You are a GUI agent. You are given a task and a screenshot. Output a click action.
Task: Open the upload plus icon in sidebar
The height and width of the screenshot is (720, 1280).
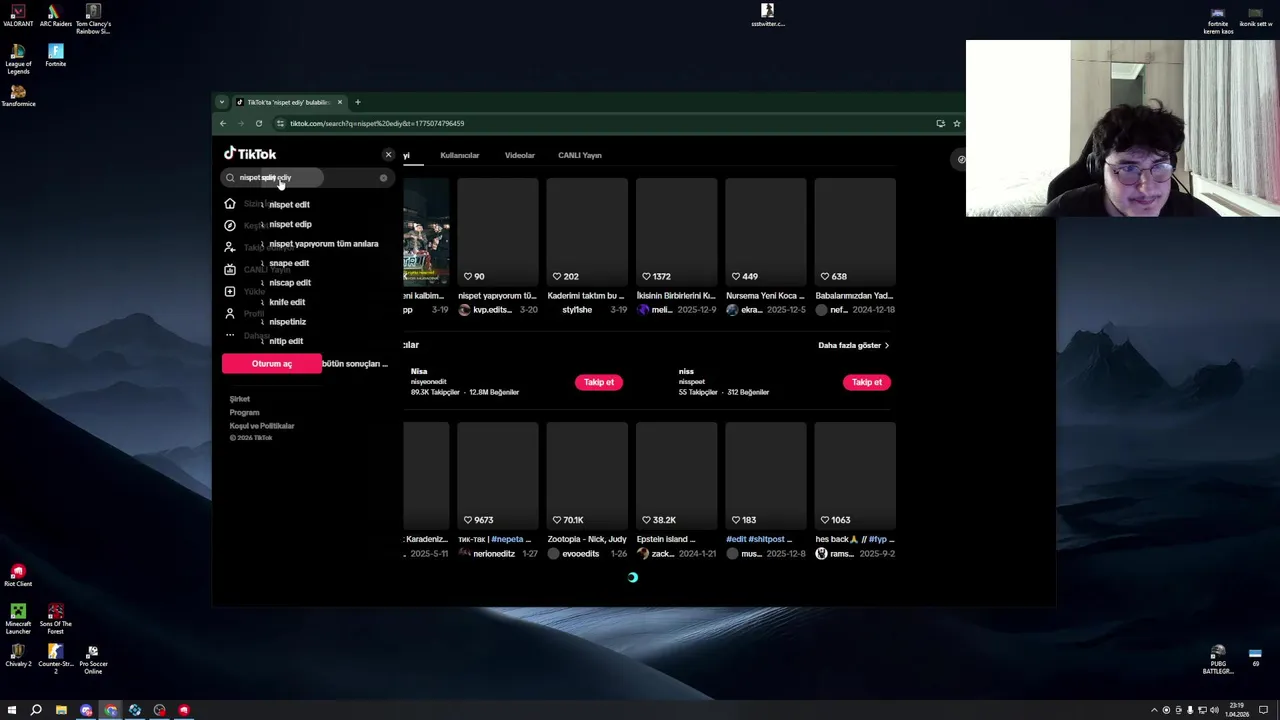[x=230, y=291]
